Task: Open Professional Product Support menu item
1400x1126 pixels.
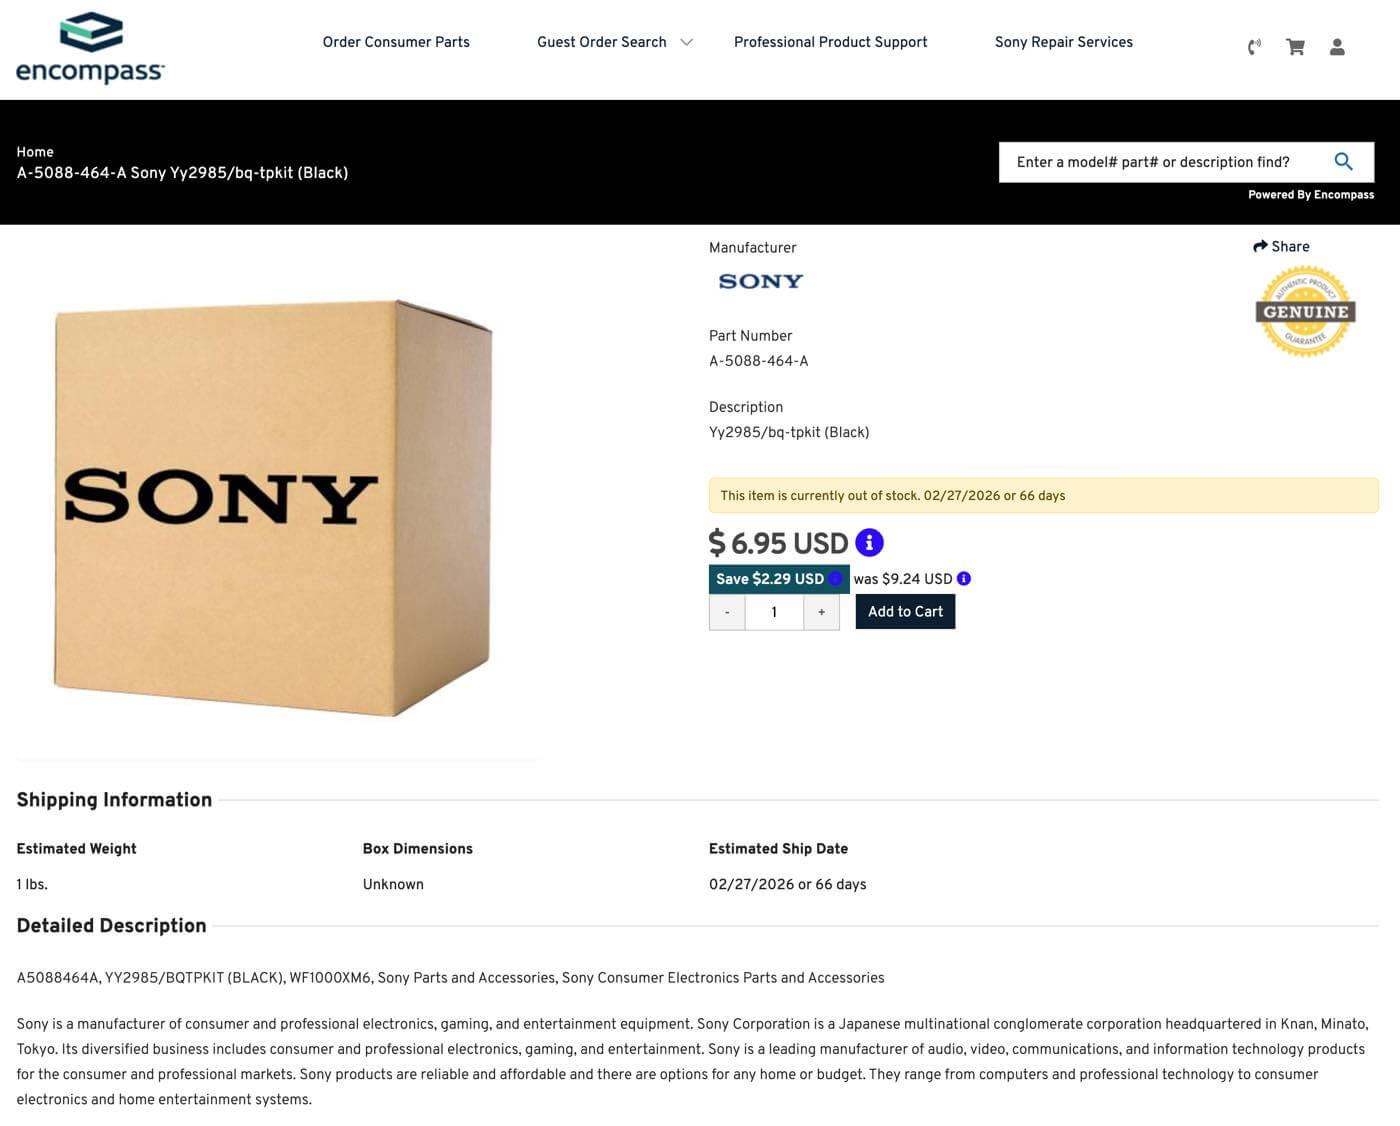Action: coord(830,42)
